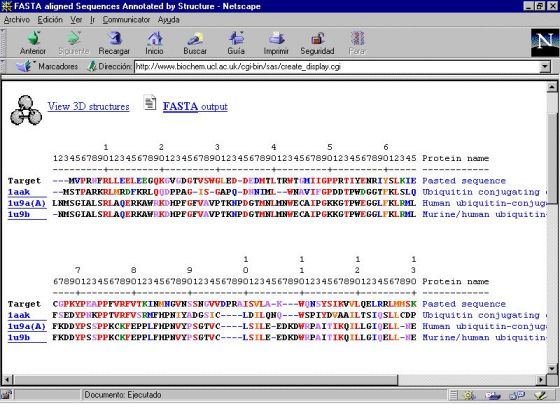Screen dimensions: 560x420
Task: Open the Seguridad security info
Action: coord(317,43)
